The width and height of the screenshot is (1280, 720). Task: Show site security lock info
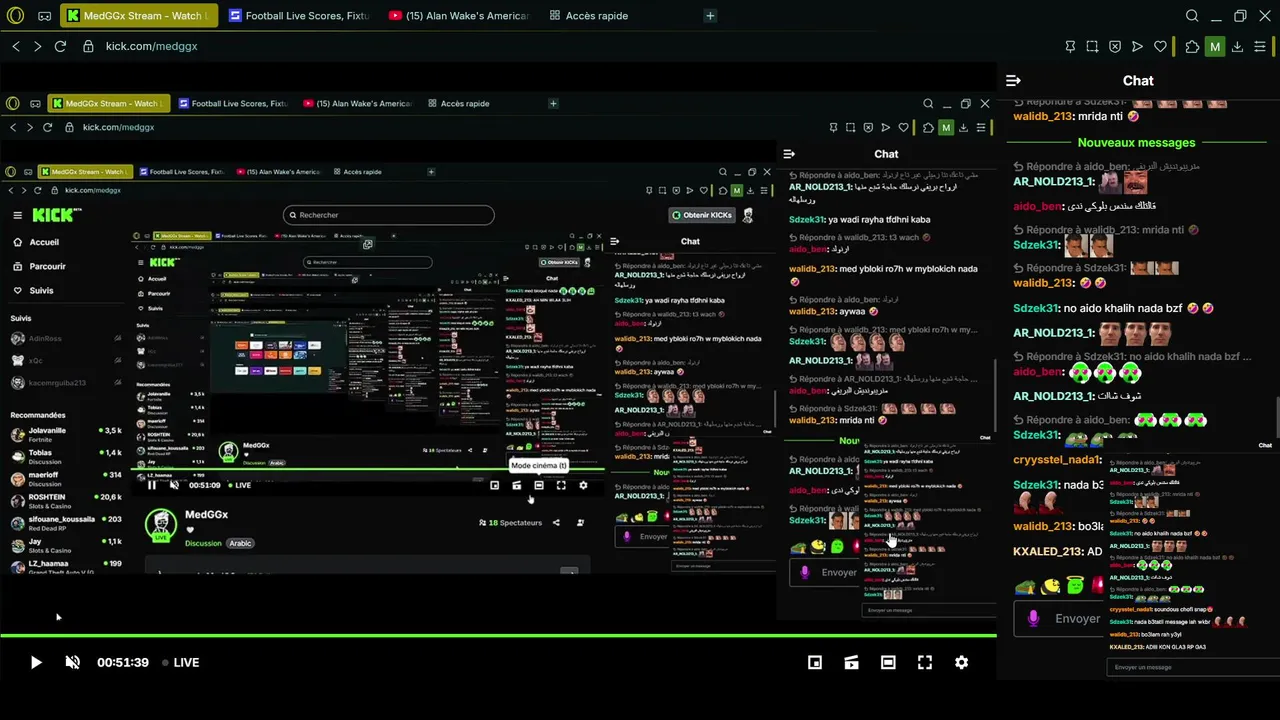(x=88, y=46)
